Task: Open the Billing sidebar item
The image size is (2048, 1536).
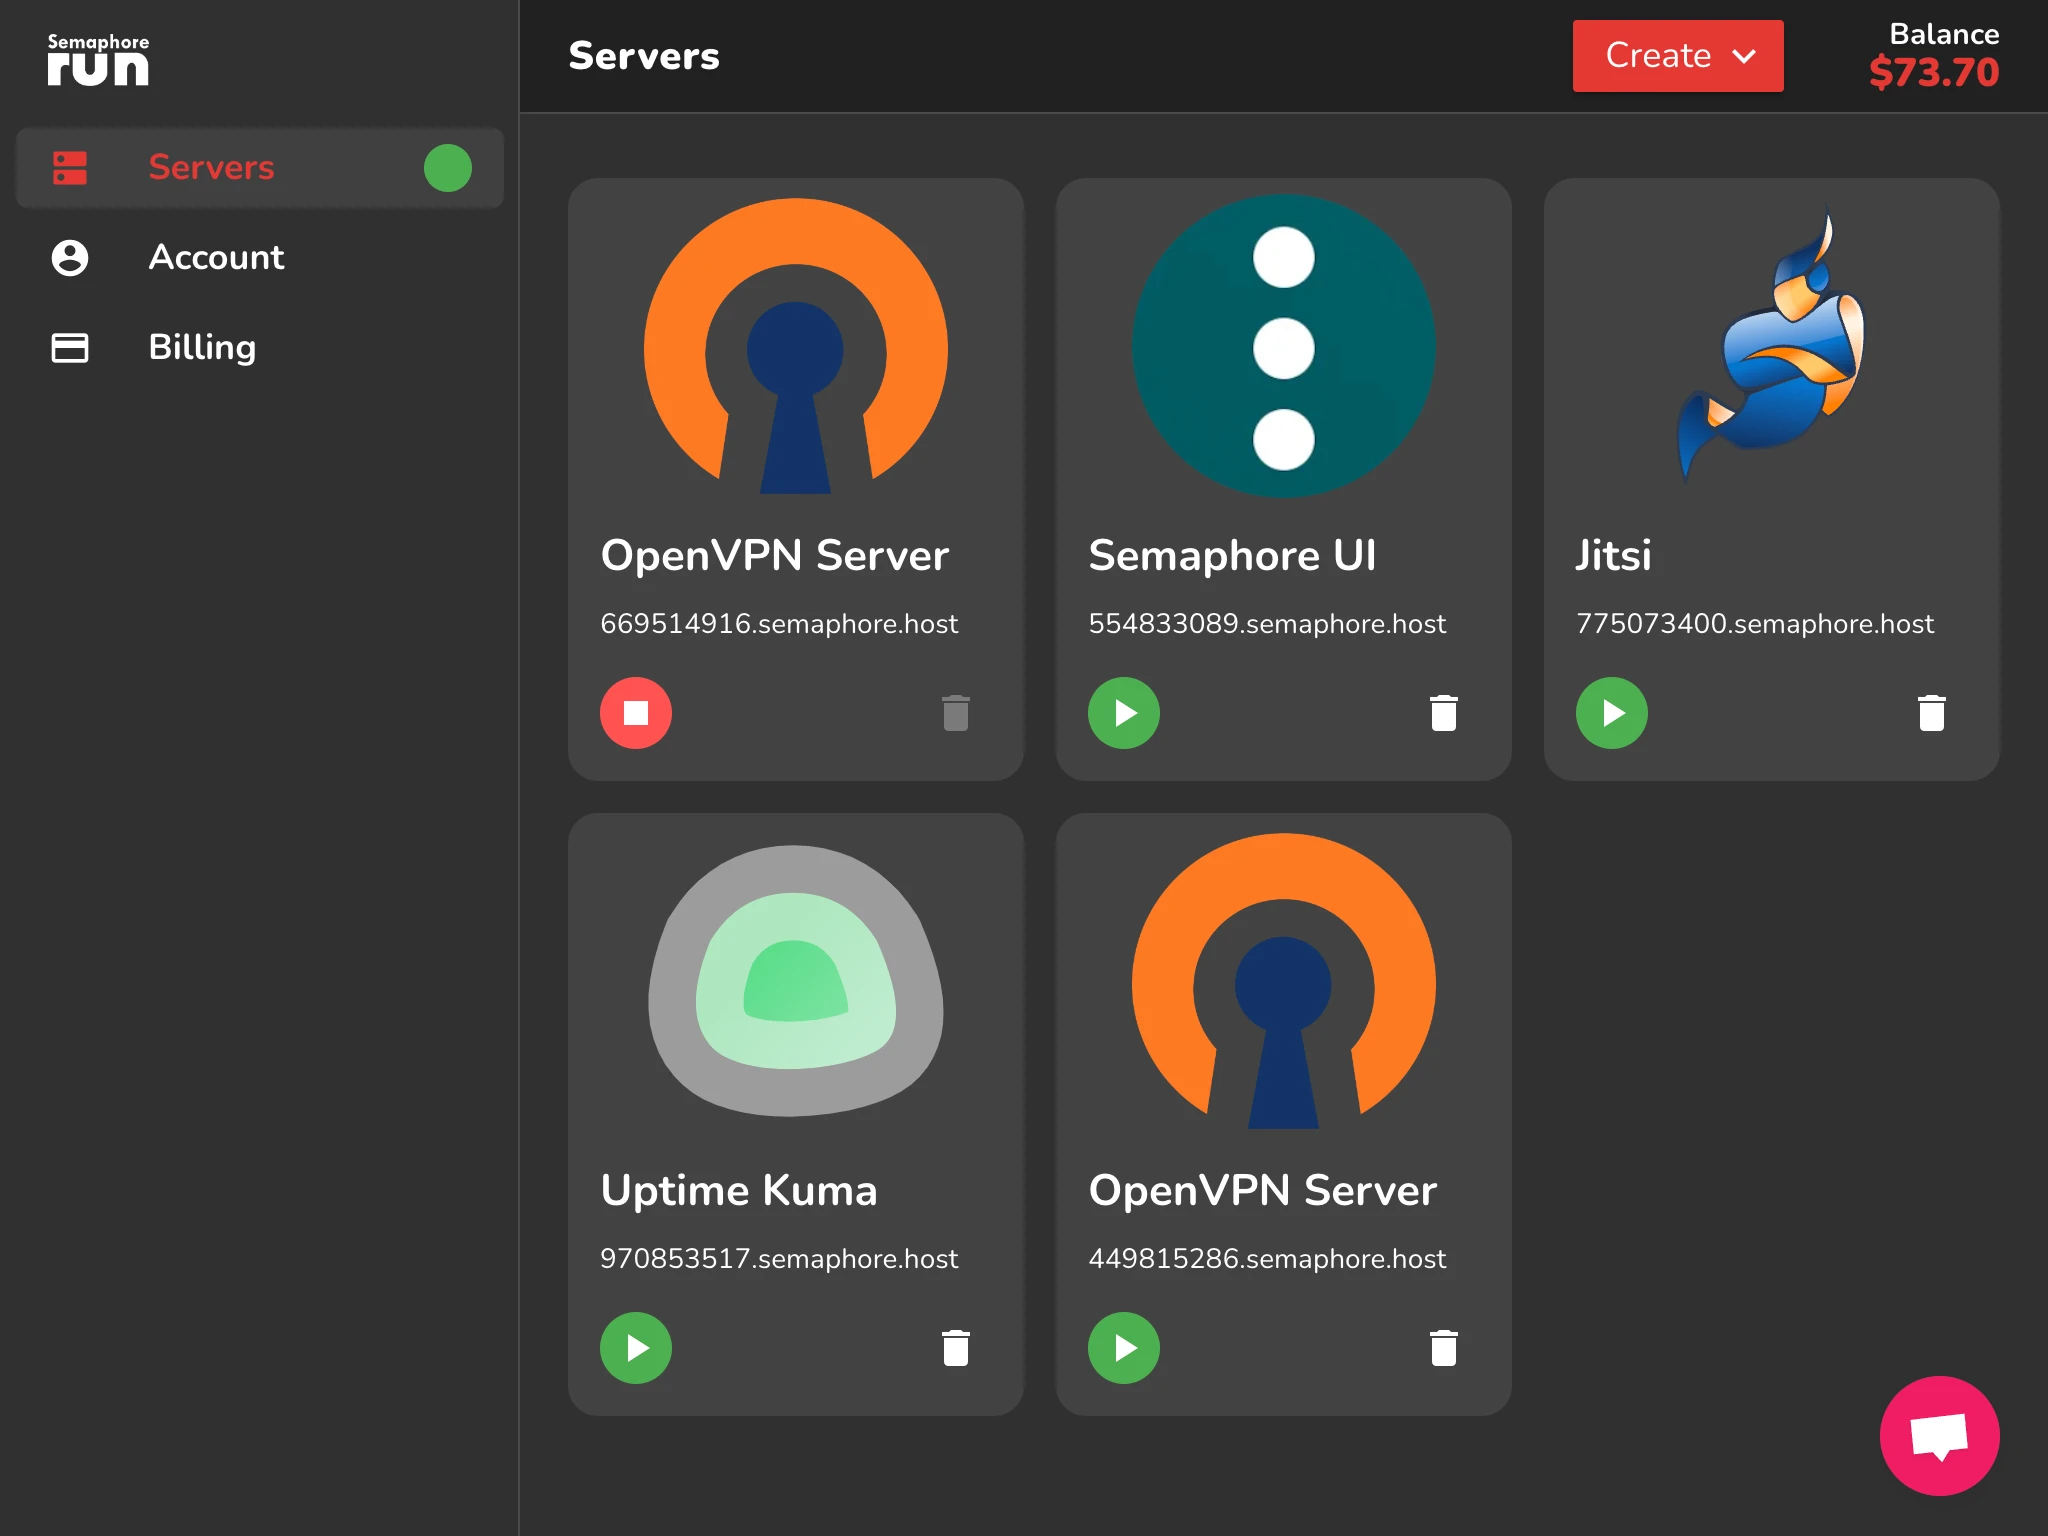Action: coord(260,348)
